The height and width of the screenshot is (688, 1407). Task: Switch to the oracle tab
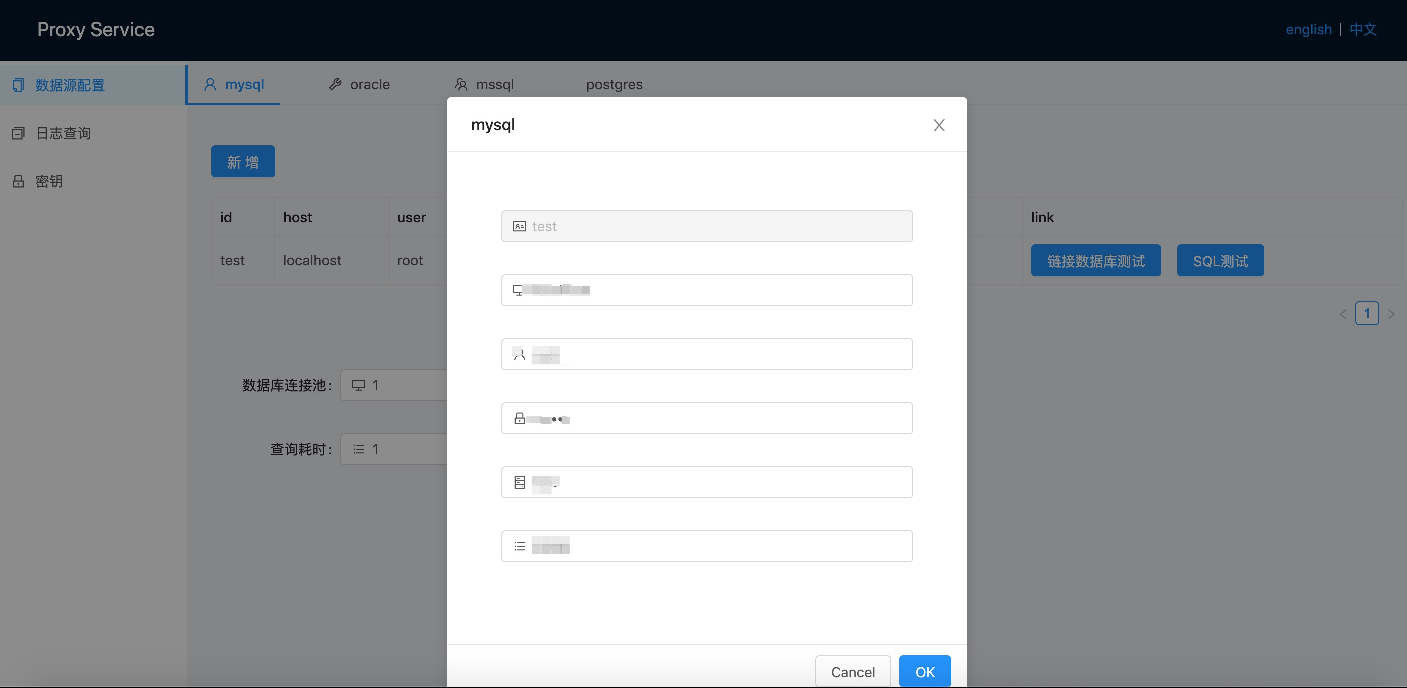[359, 84]
